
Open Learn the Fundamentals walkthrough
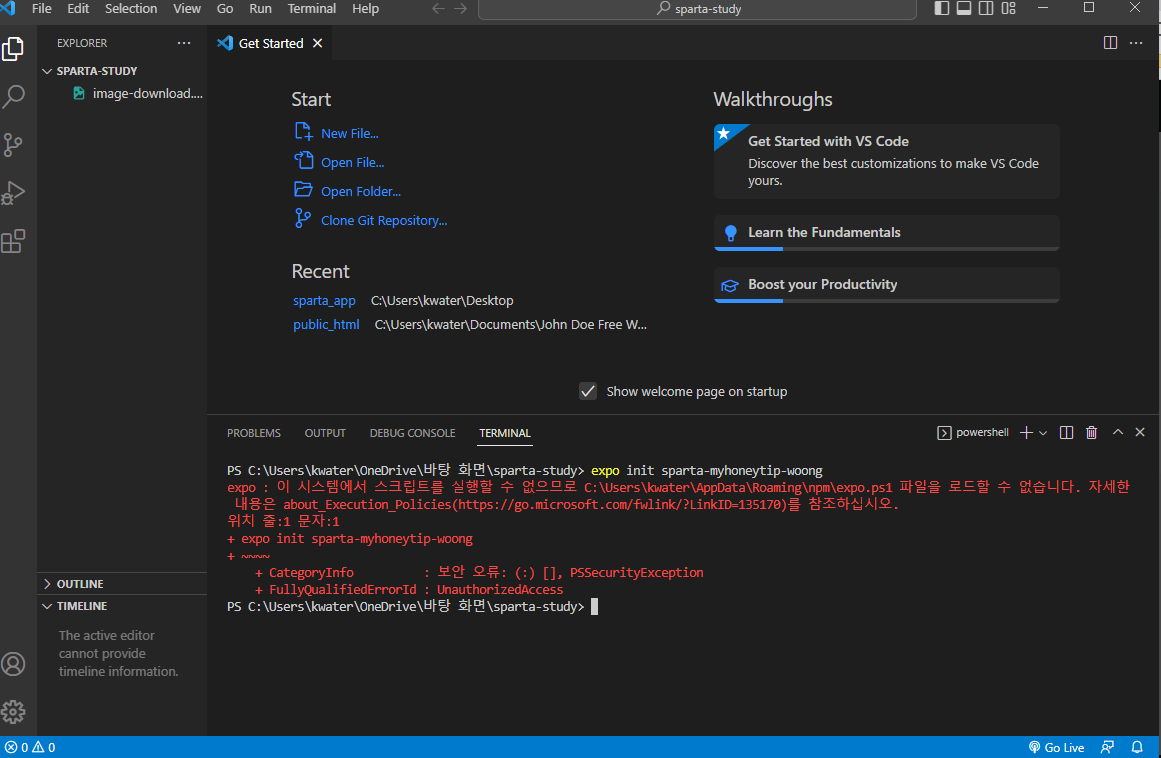886,232
